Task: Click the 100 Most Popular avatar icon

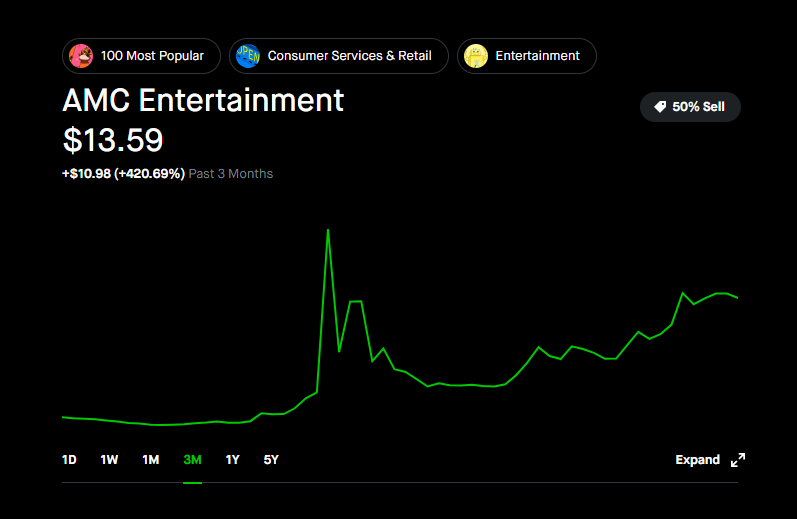Action: pos(81,56)
